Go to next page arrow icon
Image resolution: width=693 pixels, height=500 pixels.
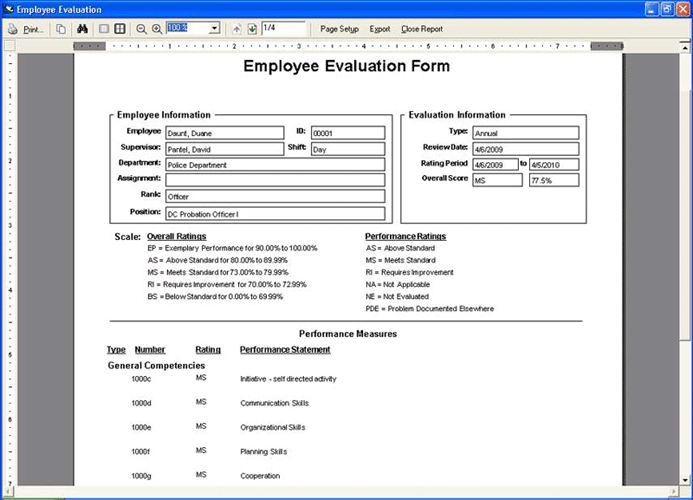pos(251,29)
